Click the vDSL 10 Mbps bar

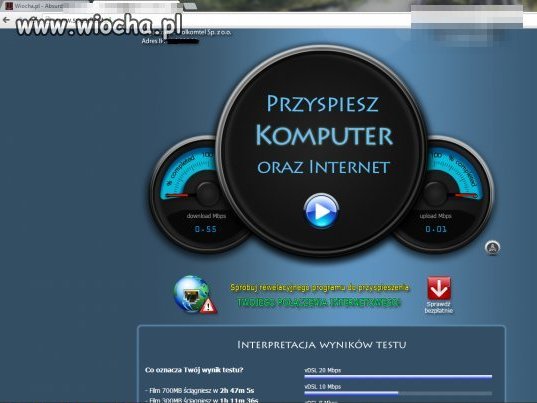[x=398, y=393]
